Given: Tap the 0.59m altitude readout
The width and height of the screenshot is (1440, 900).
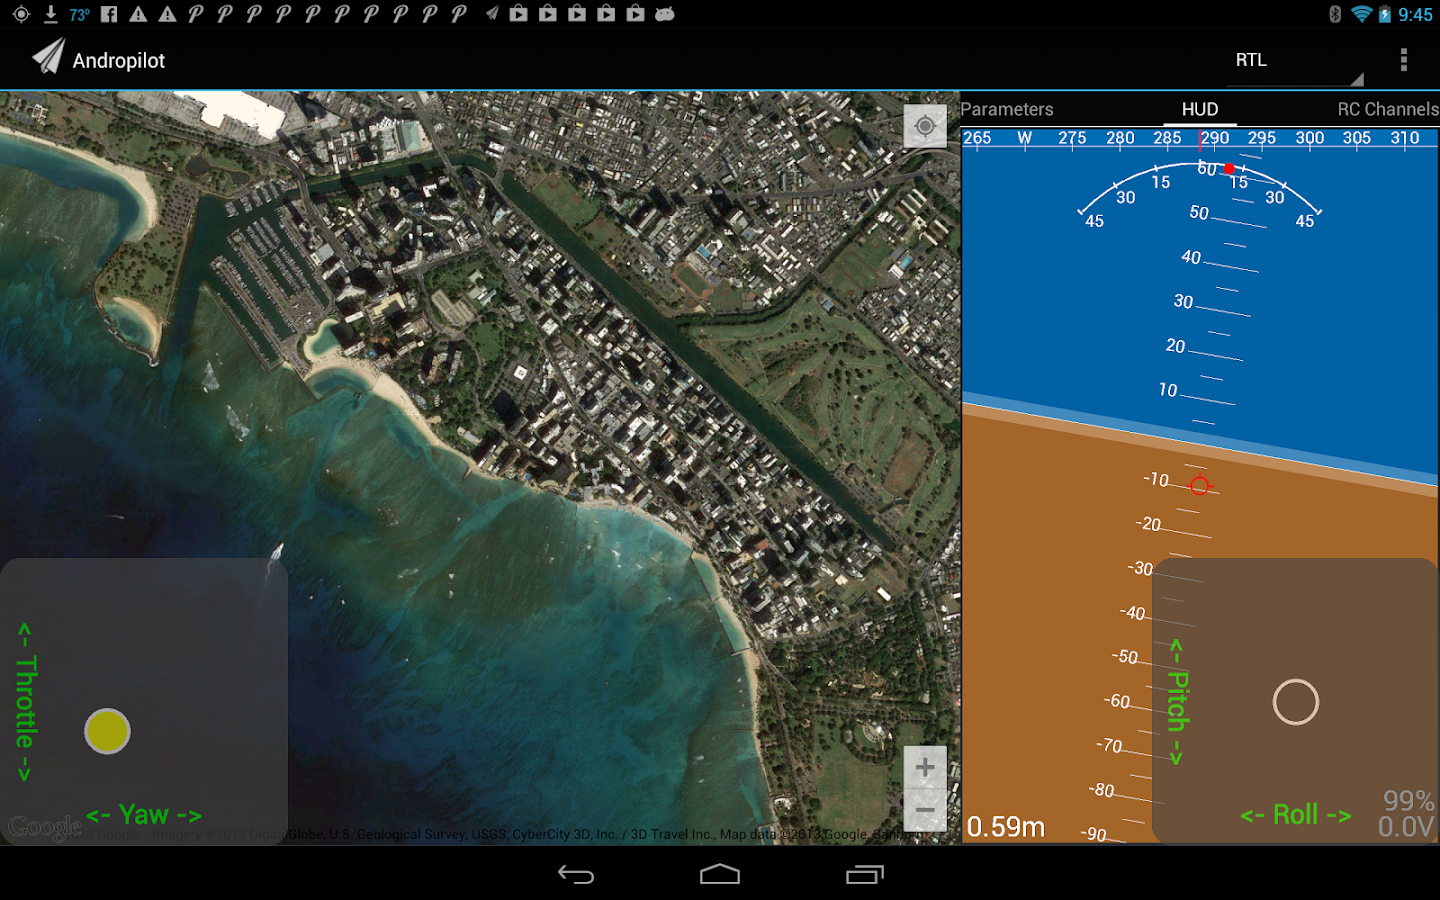Looking at the screenshot, I should pos(1006,827).
